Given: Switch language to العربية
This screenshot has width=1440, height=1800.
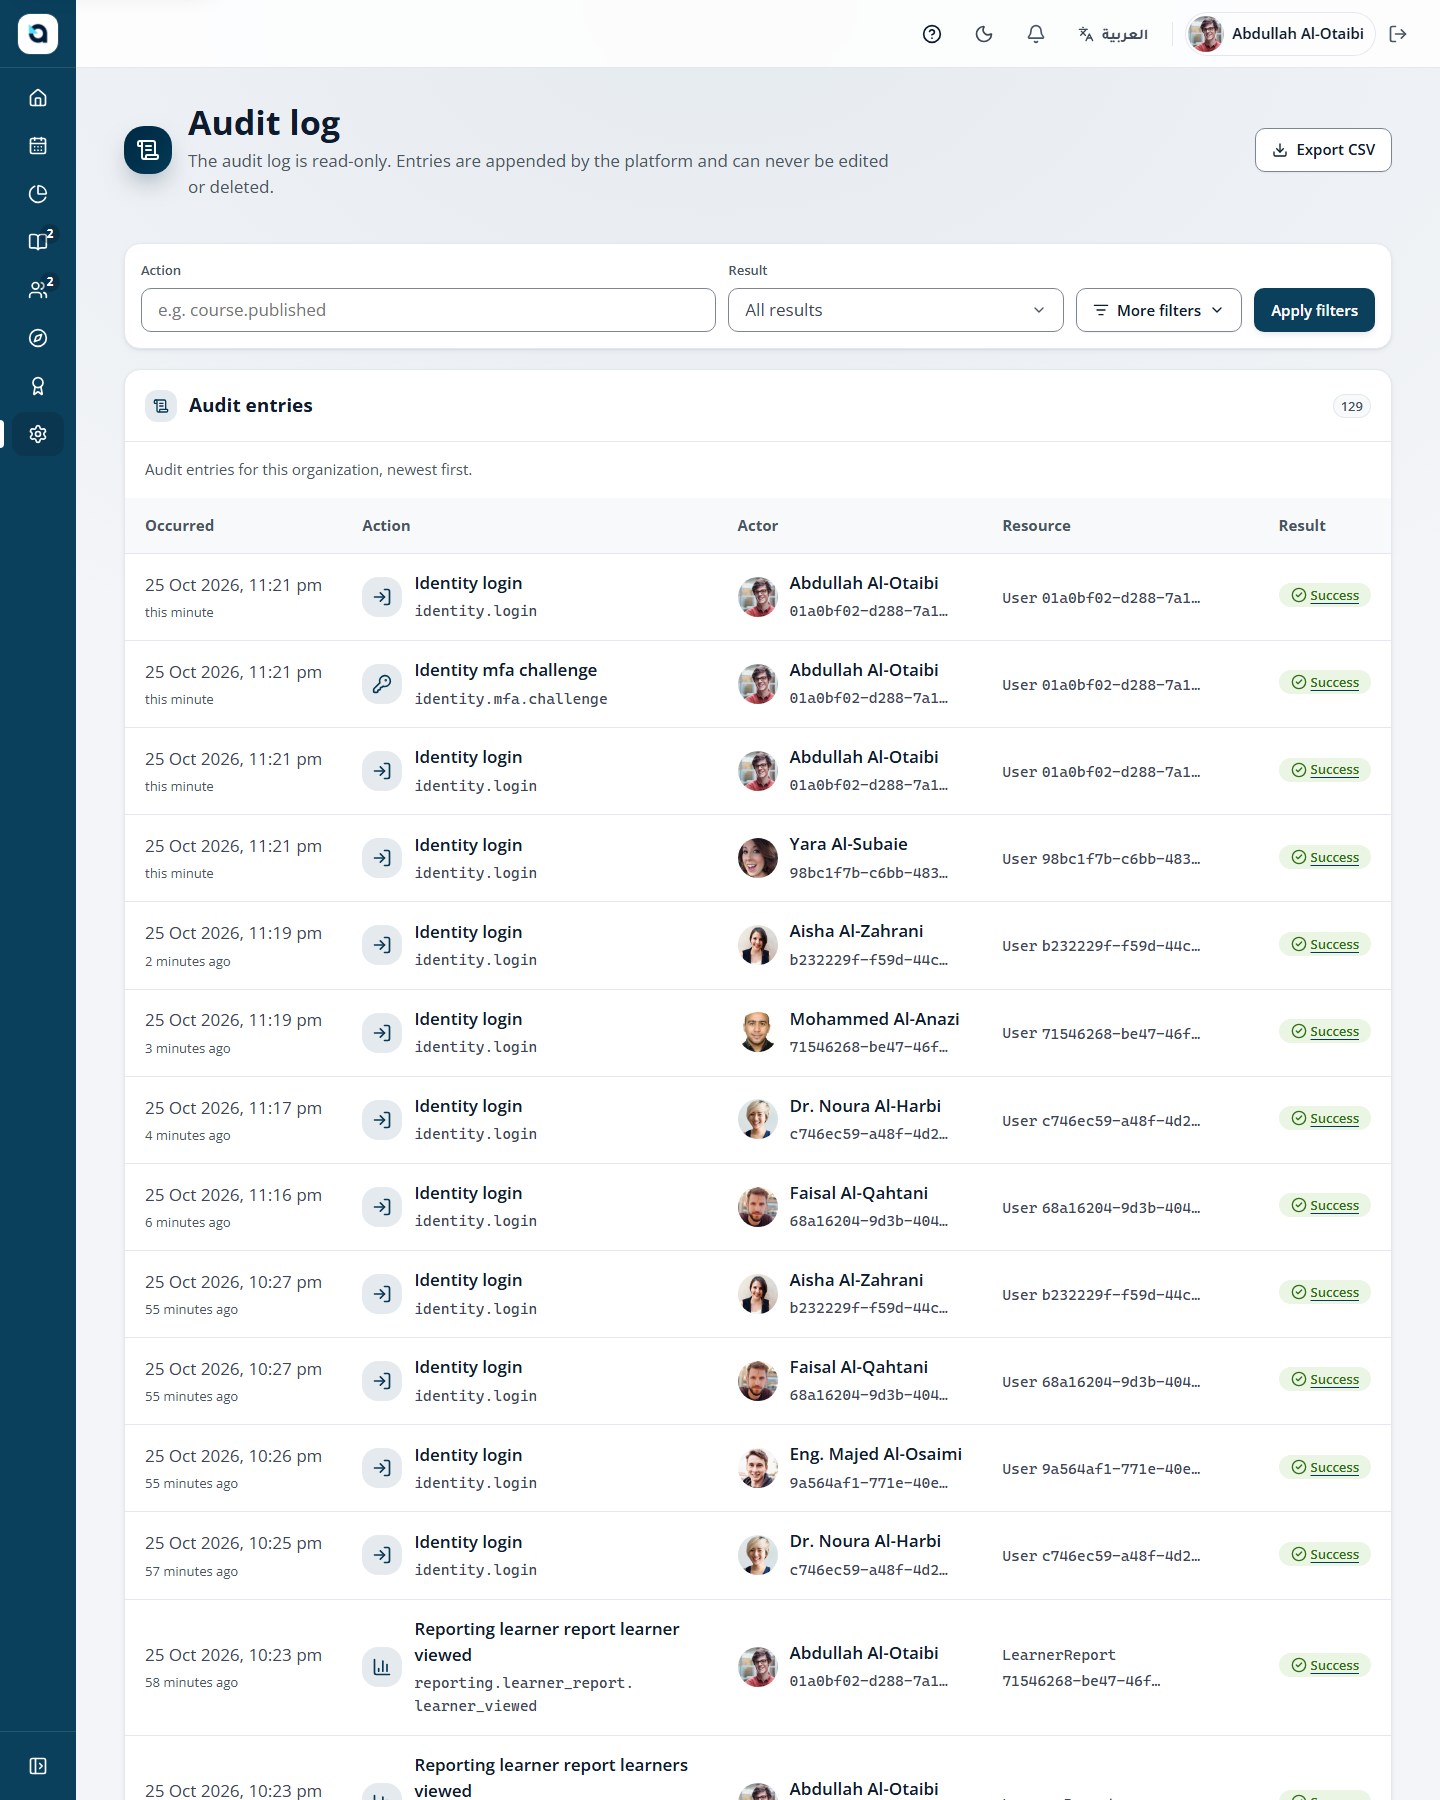Looking at the screenshot, I should (x=1113, y=34).
